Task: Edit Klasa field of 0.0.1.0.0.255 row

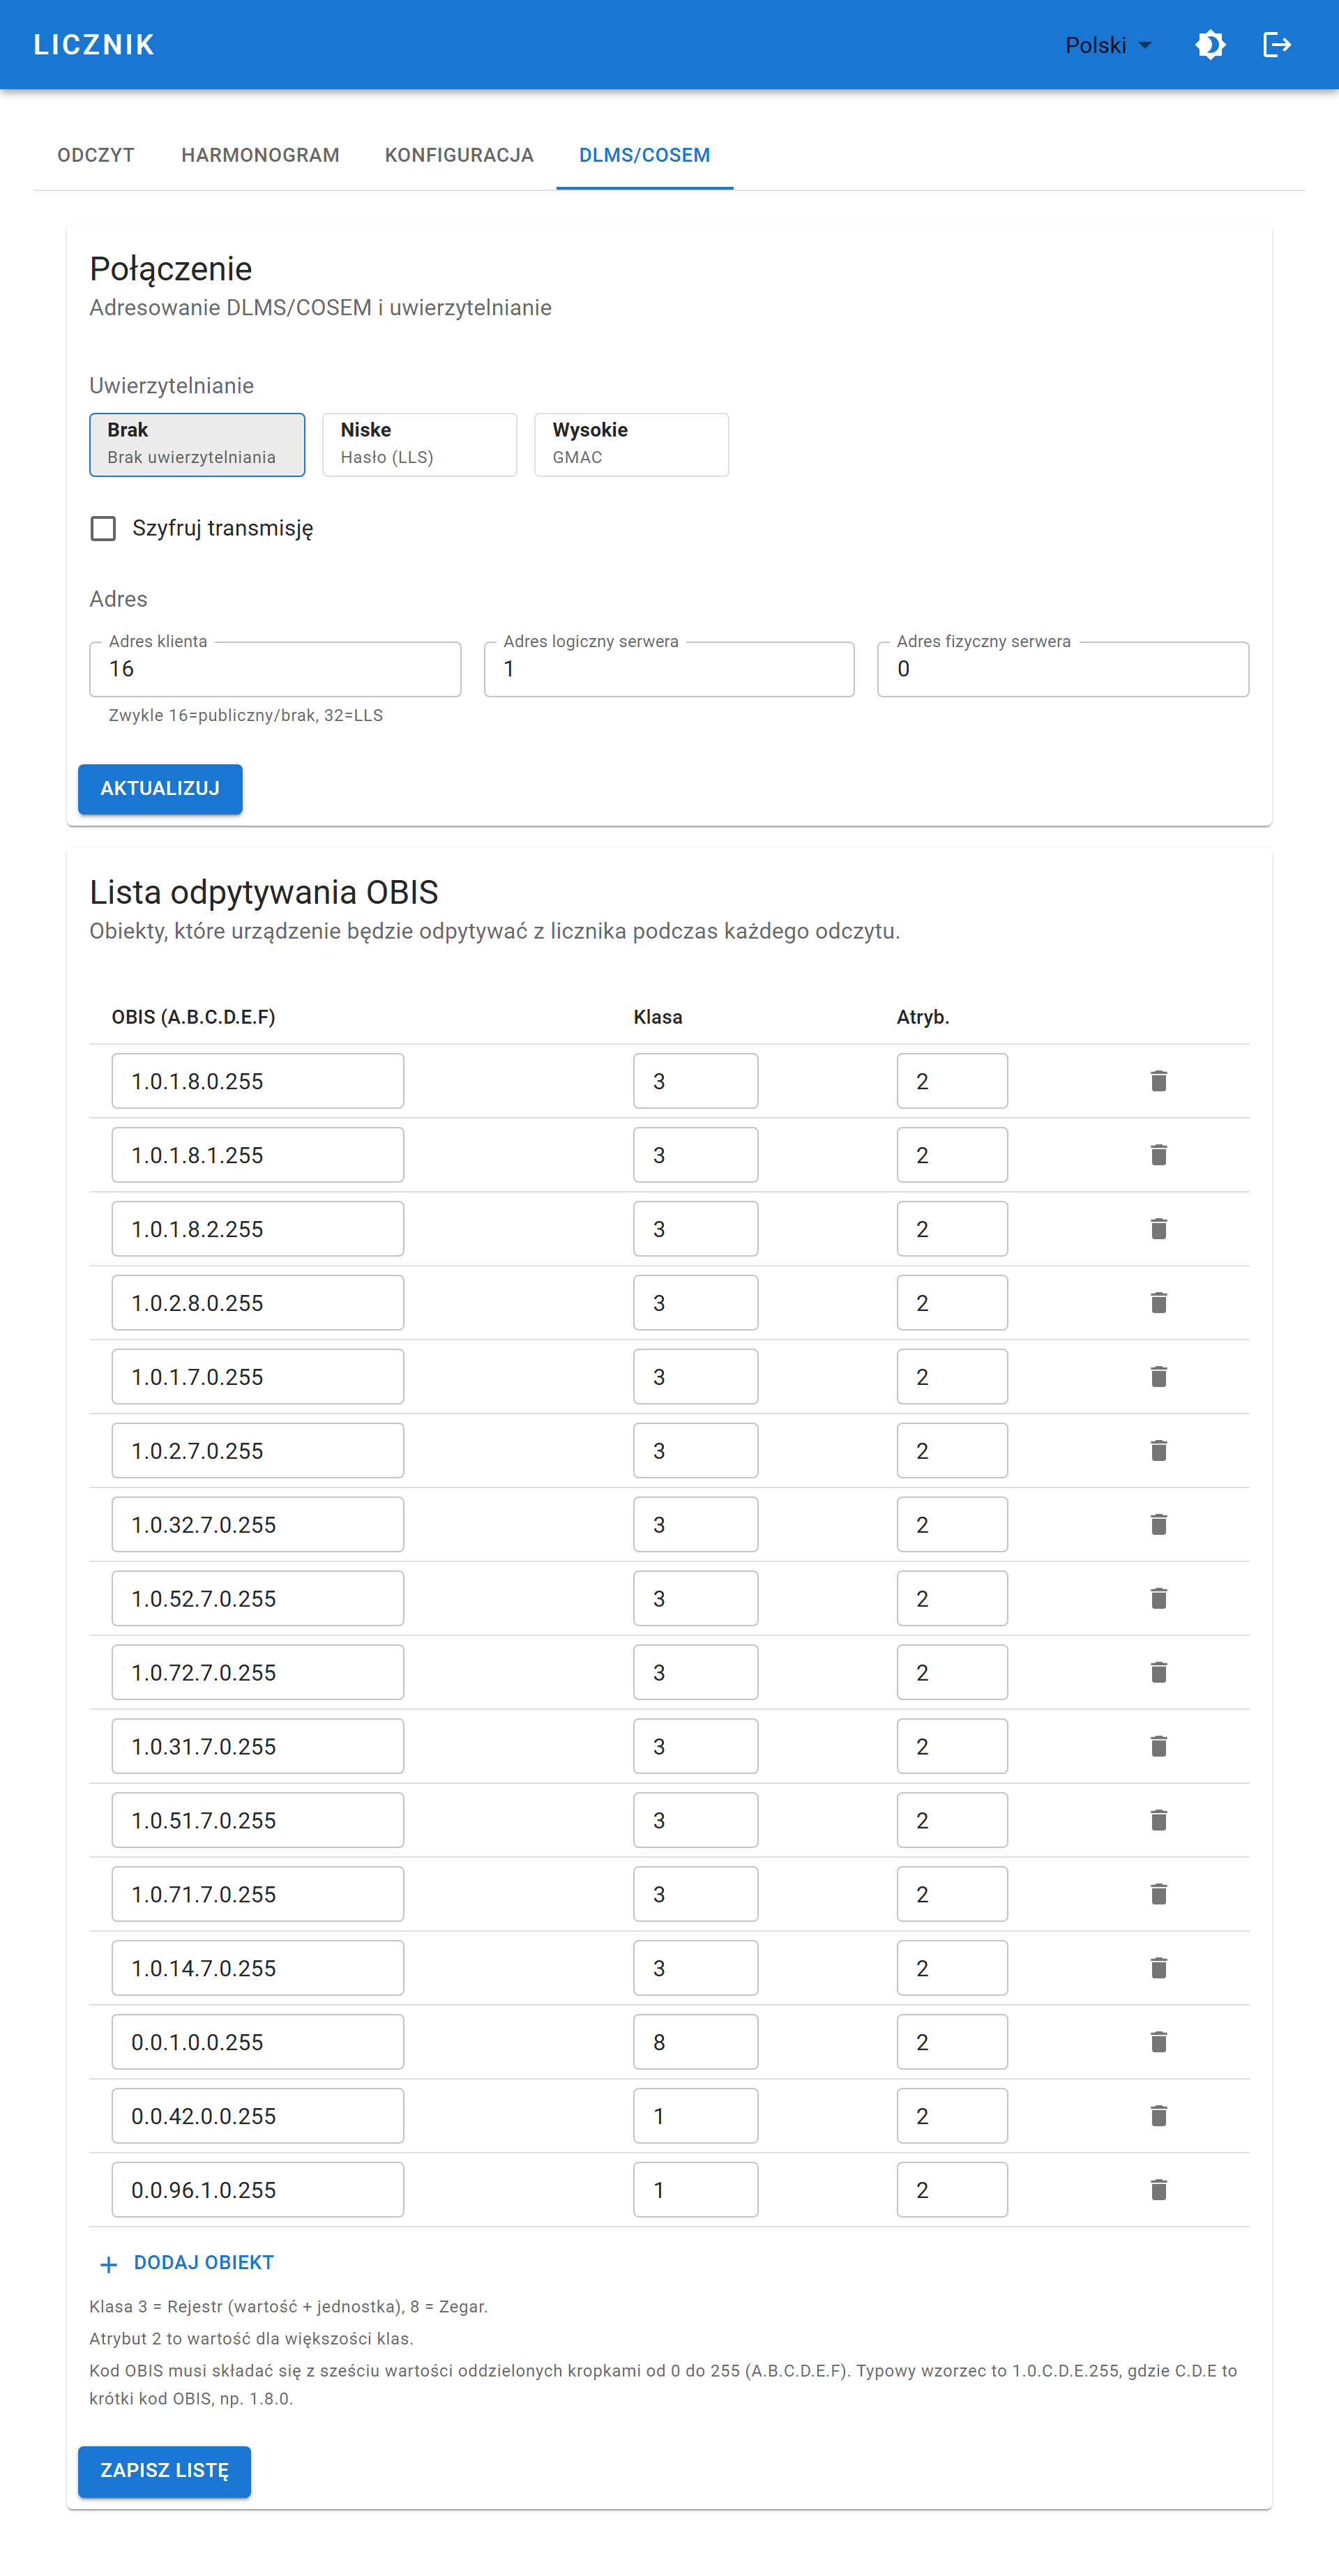Action: pyautogui.click(x=696, y=2043)
